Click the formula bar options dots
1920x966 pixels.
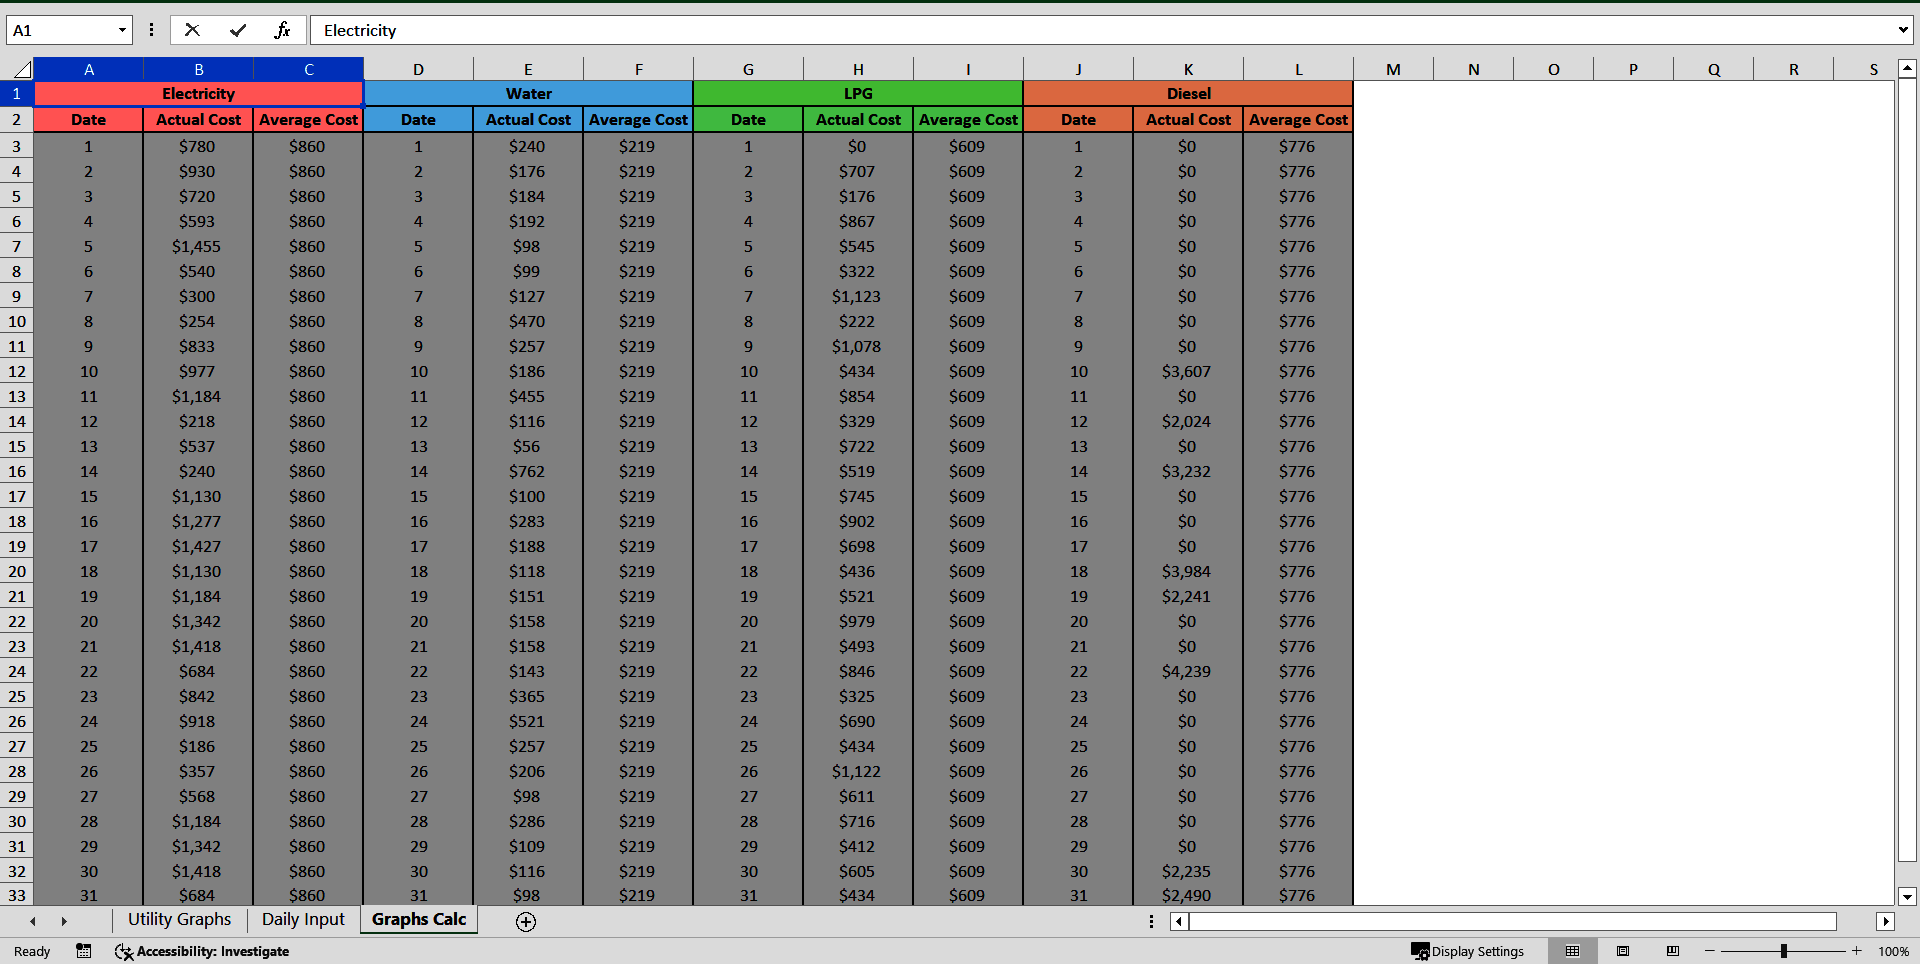click(x=151, y=30)
